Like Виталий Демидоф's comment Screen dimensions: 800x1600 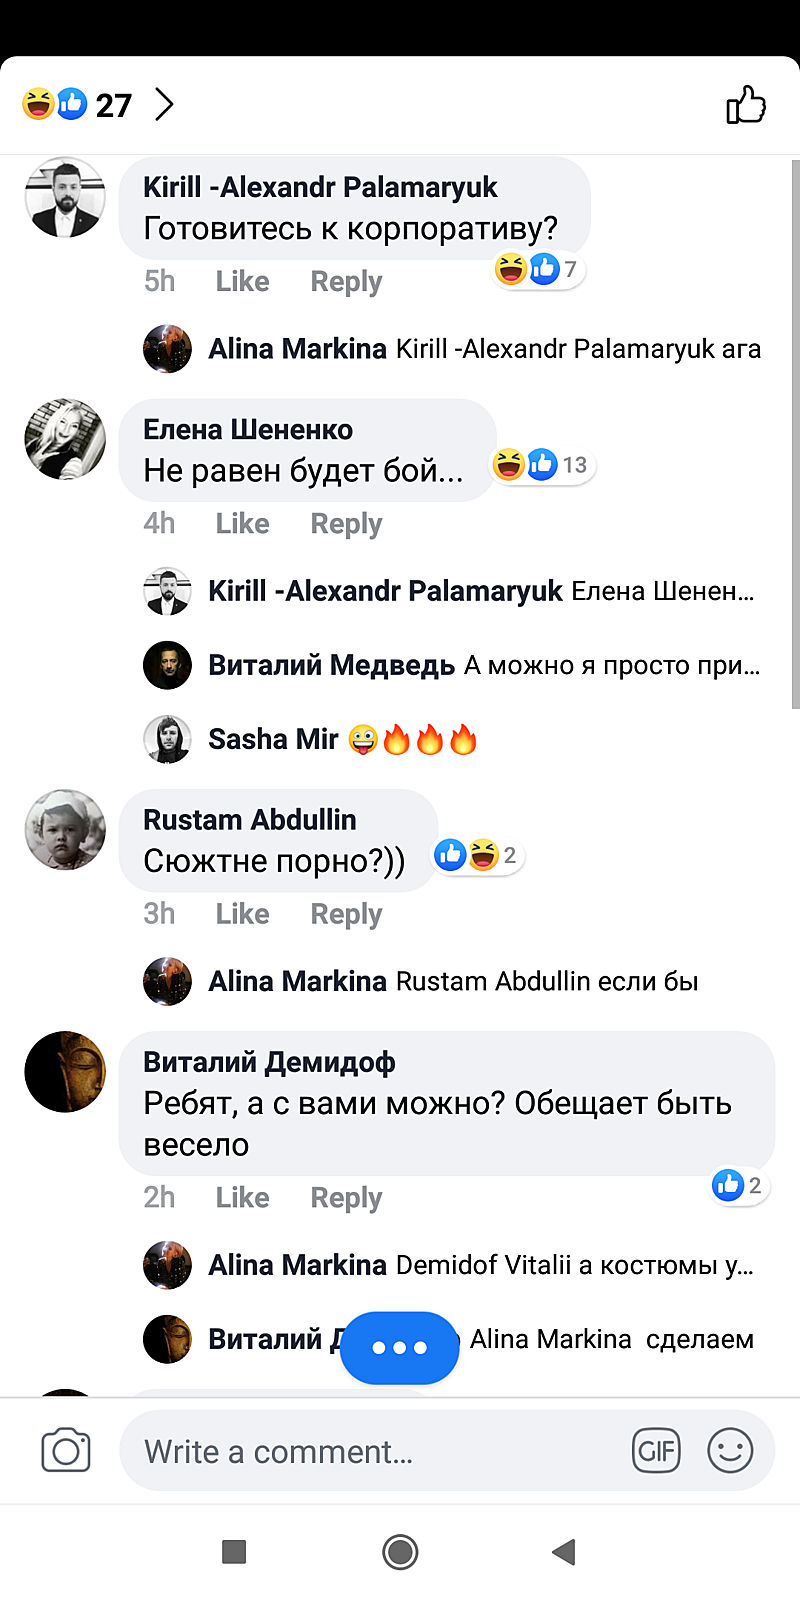tap(242, 1198)
